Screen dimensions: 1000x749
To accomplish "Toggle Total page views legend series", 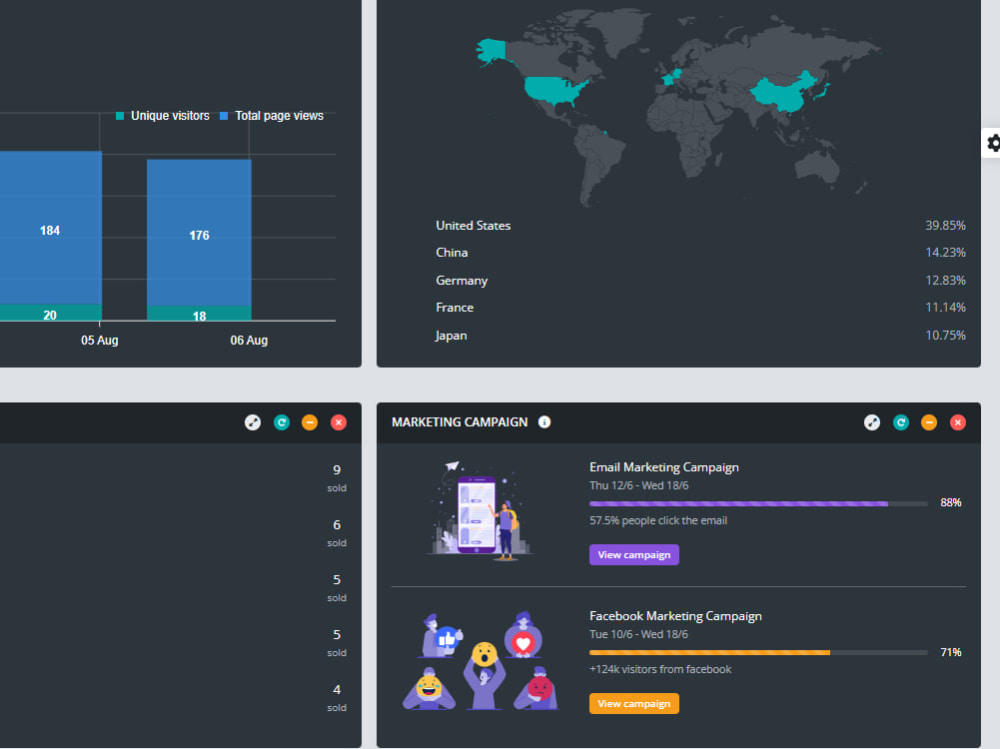I will point(272,115).
